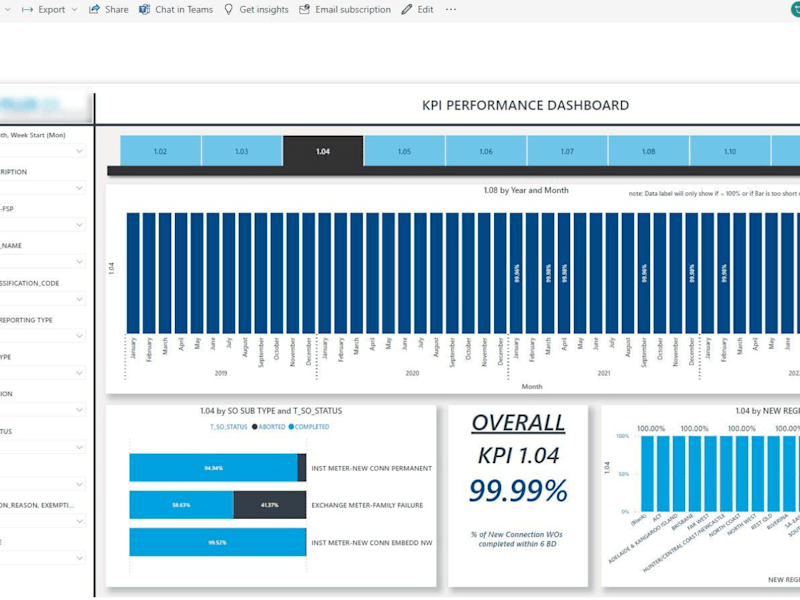The width and height of the screenshot is (800, 600).
Task: Select the 1.04 KPI tab
Action: click(323, 151)
